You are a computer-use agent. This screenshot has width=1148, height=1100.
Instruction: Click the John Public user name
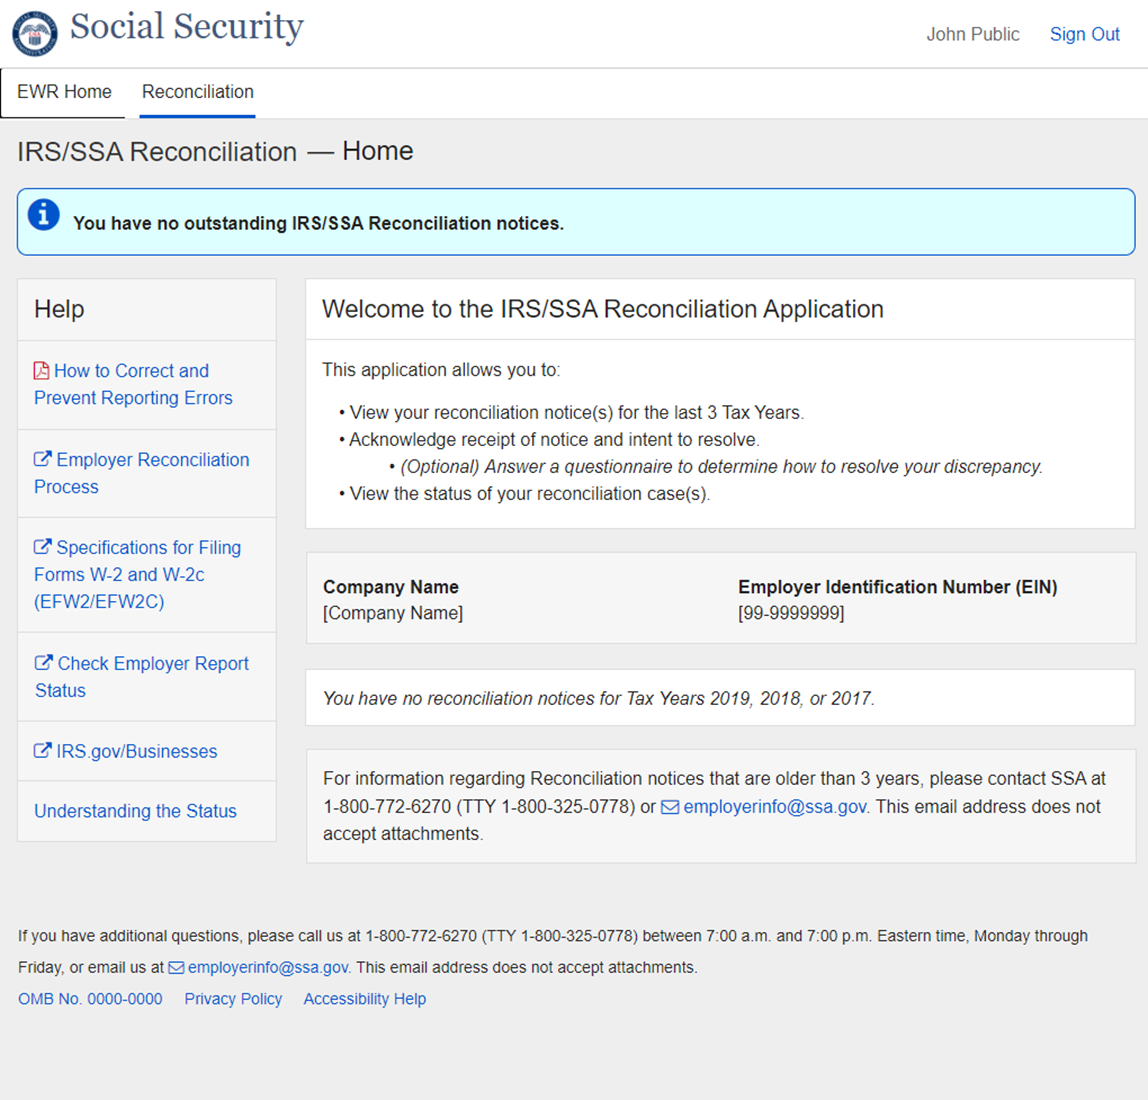click(x=972, y=34)
